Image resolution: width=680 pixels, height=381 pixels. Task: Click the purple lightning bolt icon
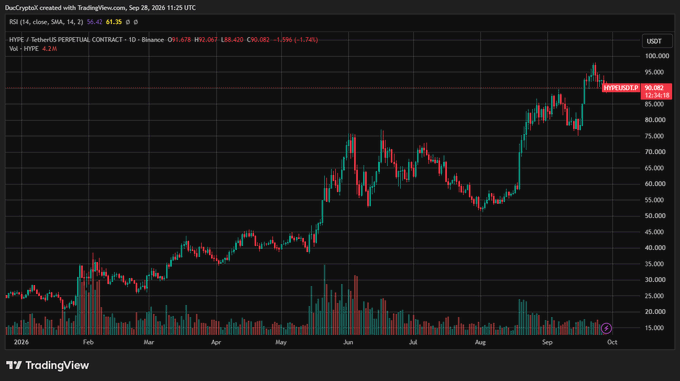coord(606,328)
